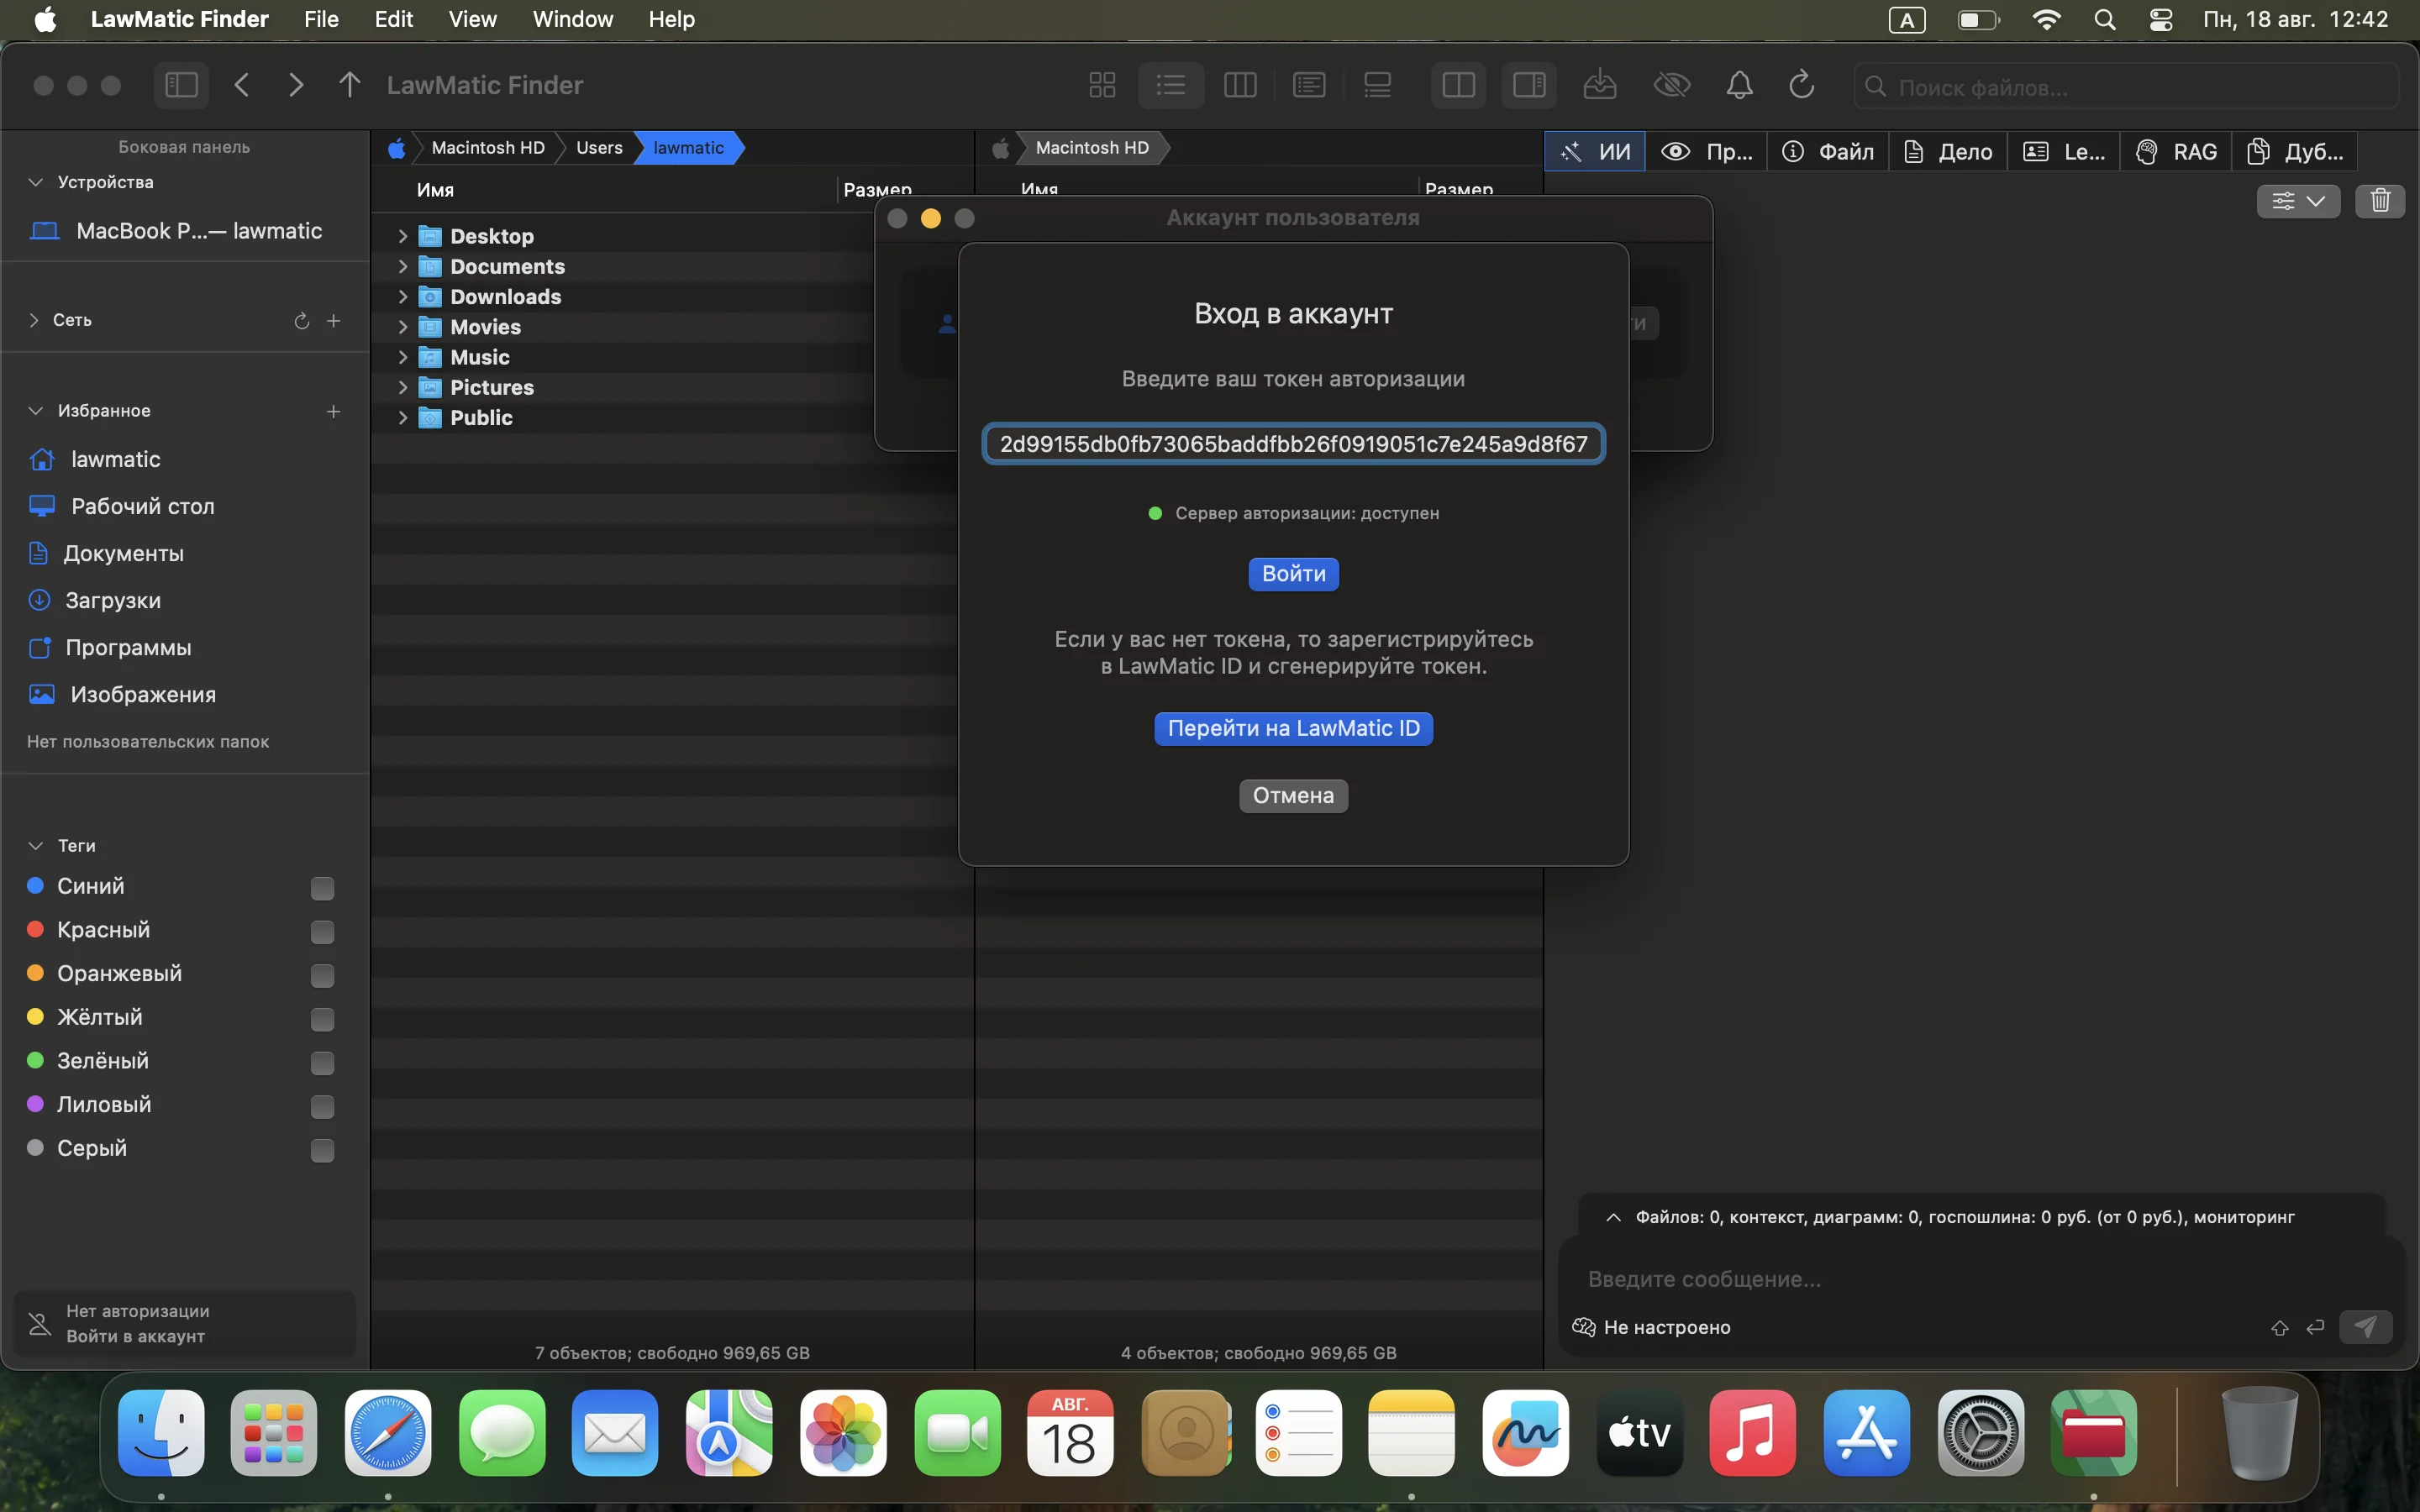Click the blue Синий tag dot
Viewport: 2420px width, 1512px height.
pos(35,885)
